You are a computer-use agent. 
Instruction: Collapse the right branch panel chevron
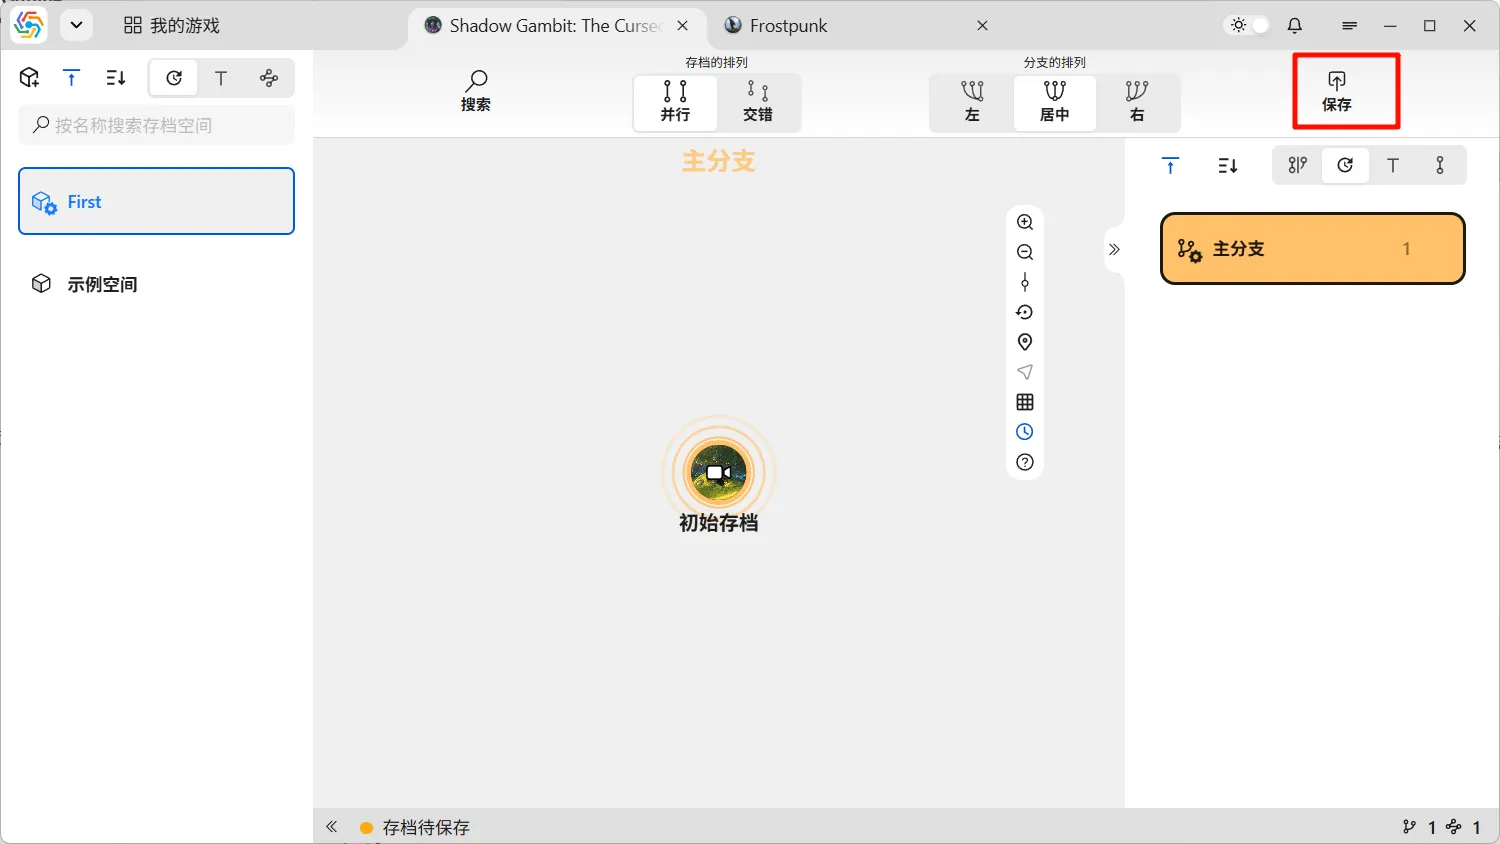(x=1114, y=250)
